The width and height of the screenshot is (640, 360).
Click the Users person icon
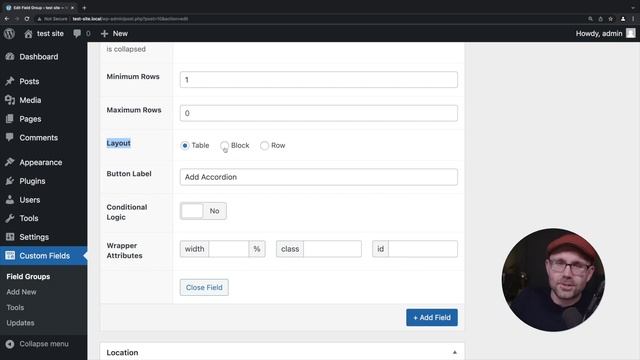click(x=10, y=200)
